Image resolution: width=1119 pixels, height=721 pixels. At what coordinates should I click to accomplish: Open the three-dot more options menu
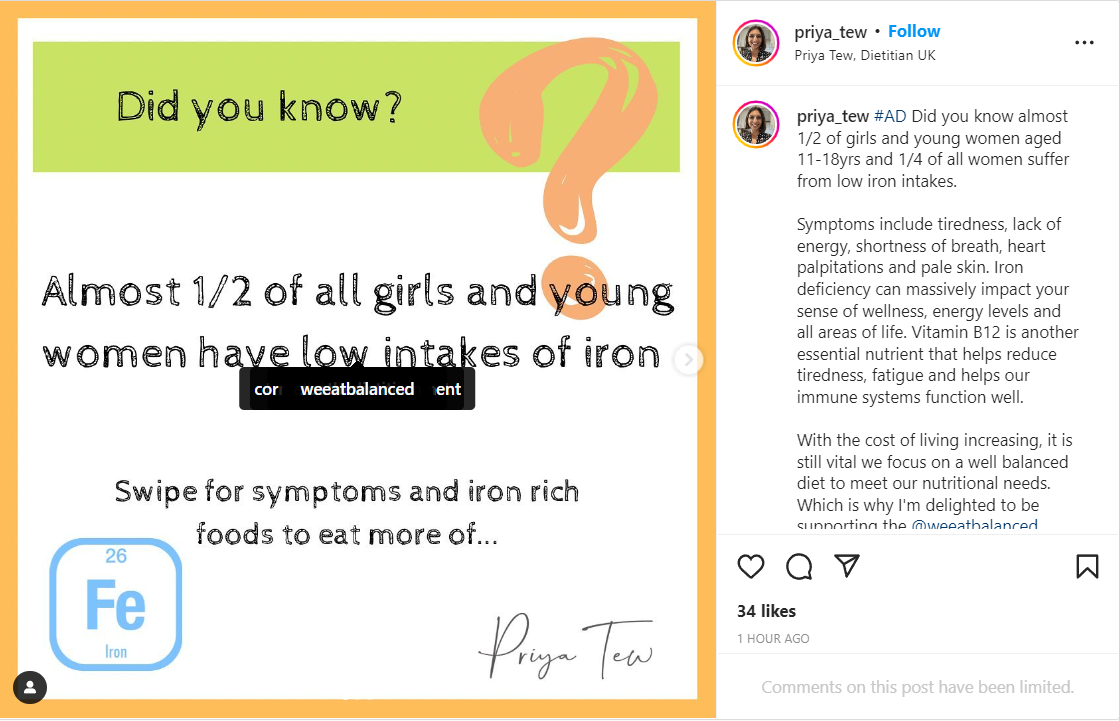pos(1084,43)
